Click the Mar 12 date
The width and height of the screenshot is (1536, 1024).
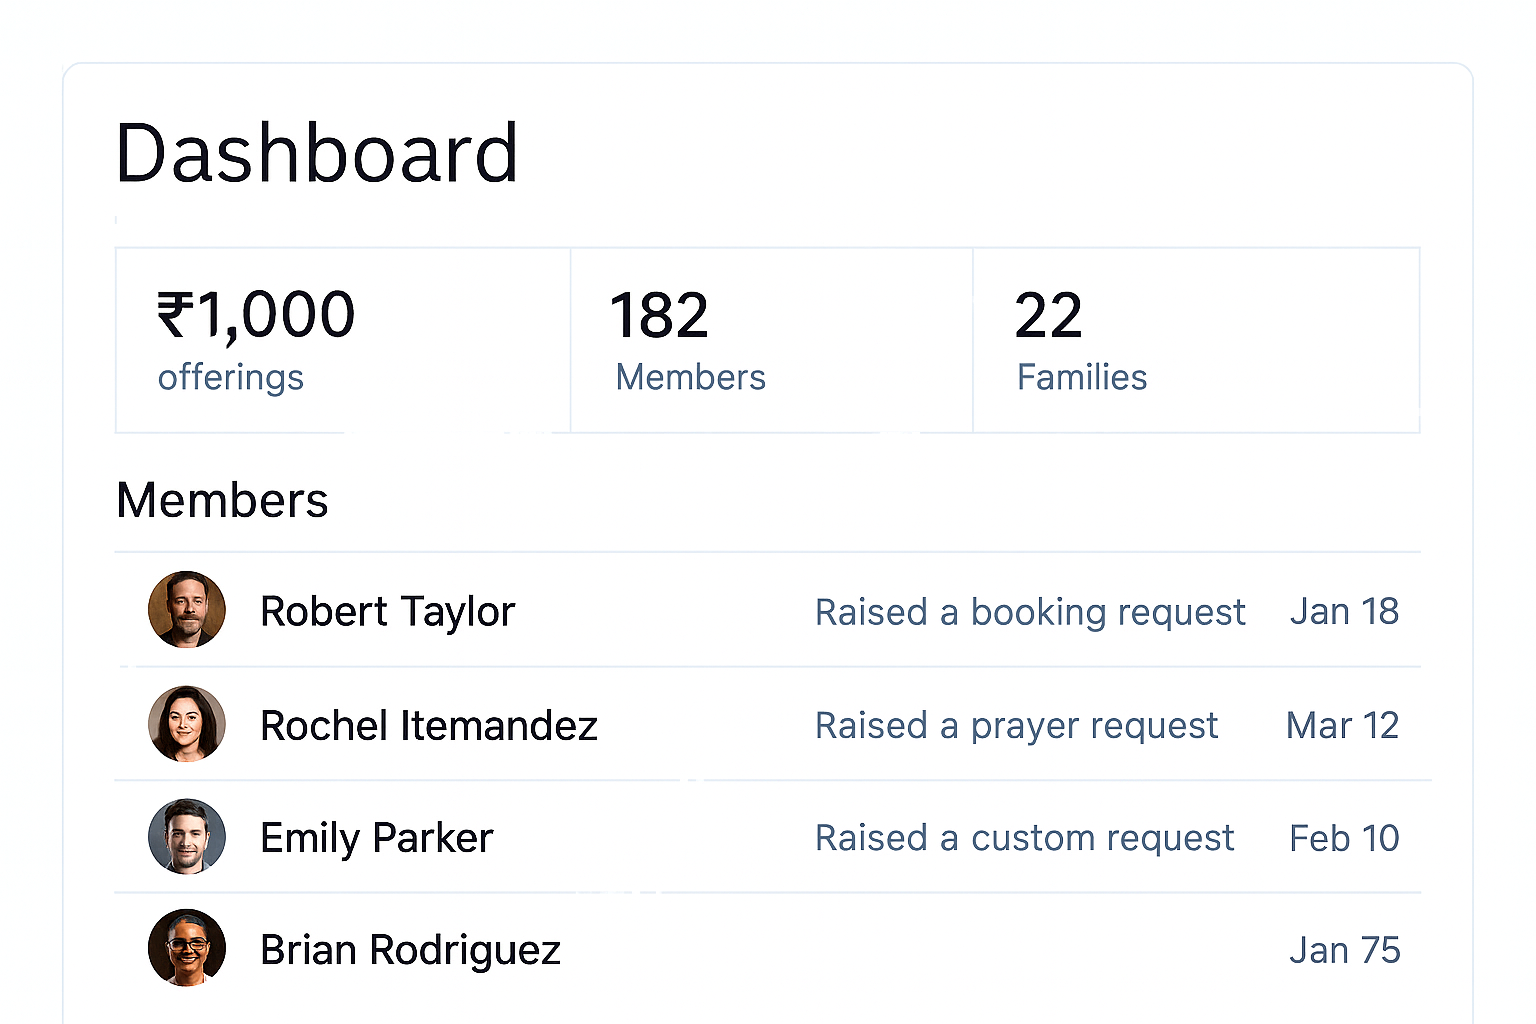point(1342,726)
